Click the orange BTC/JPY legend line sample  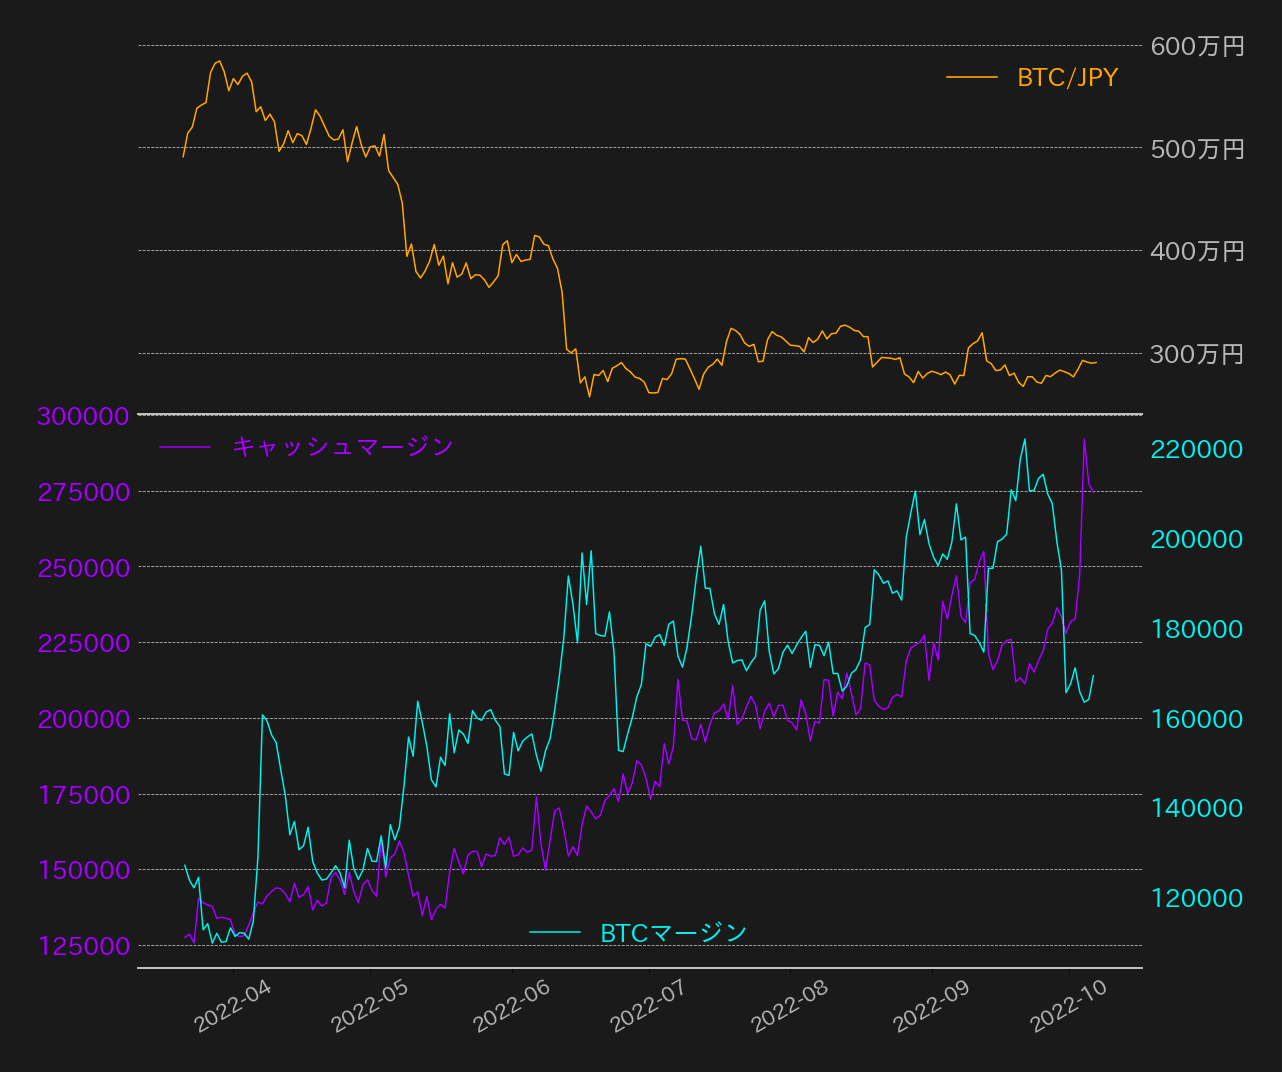pos(972,77)
